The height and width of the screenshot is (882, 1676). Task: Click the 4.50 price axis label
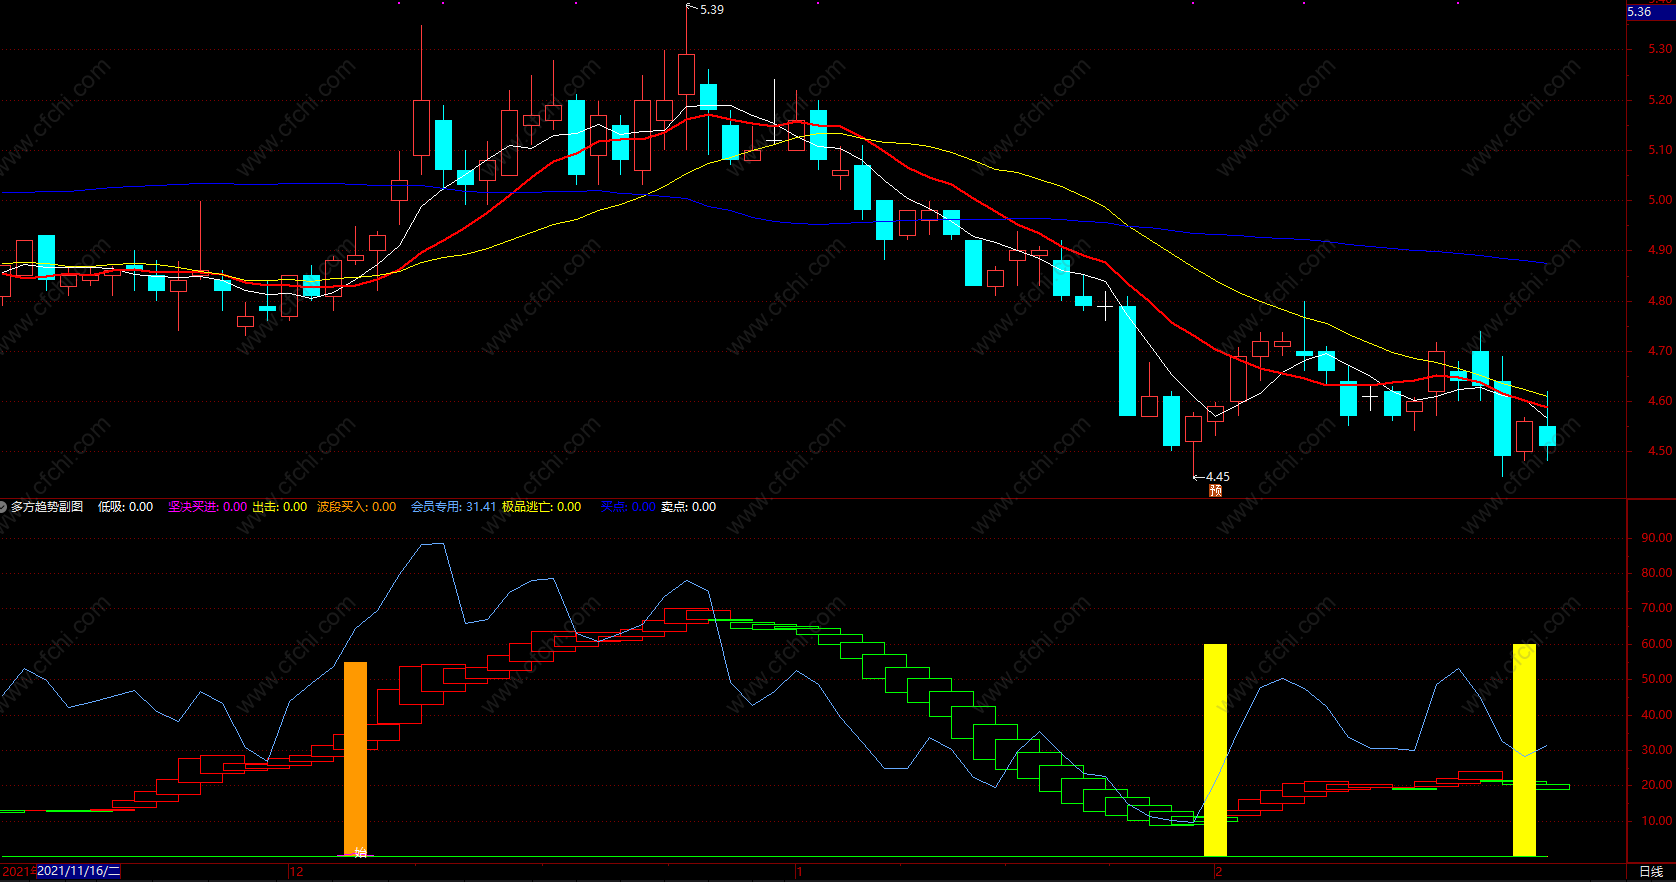click(1660, 451)
